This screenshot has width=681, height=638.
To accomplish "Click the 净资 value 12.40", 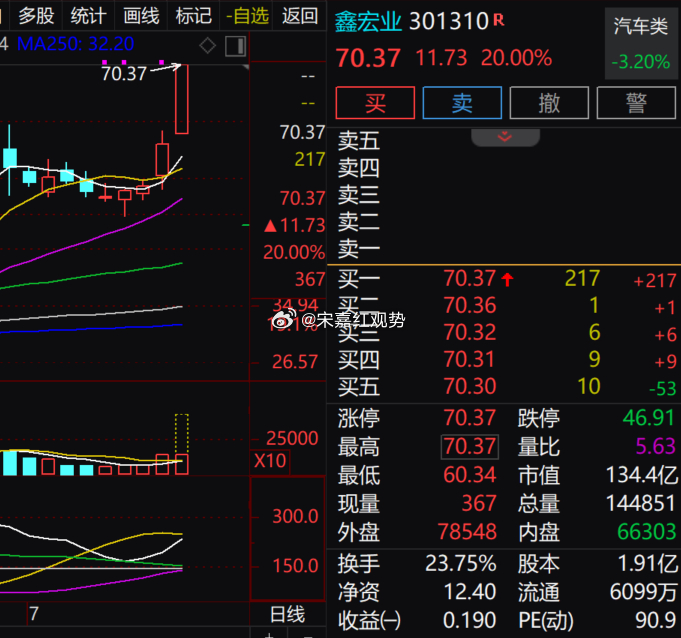I will (469, 592).
